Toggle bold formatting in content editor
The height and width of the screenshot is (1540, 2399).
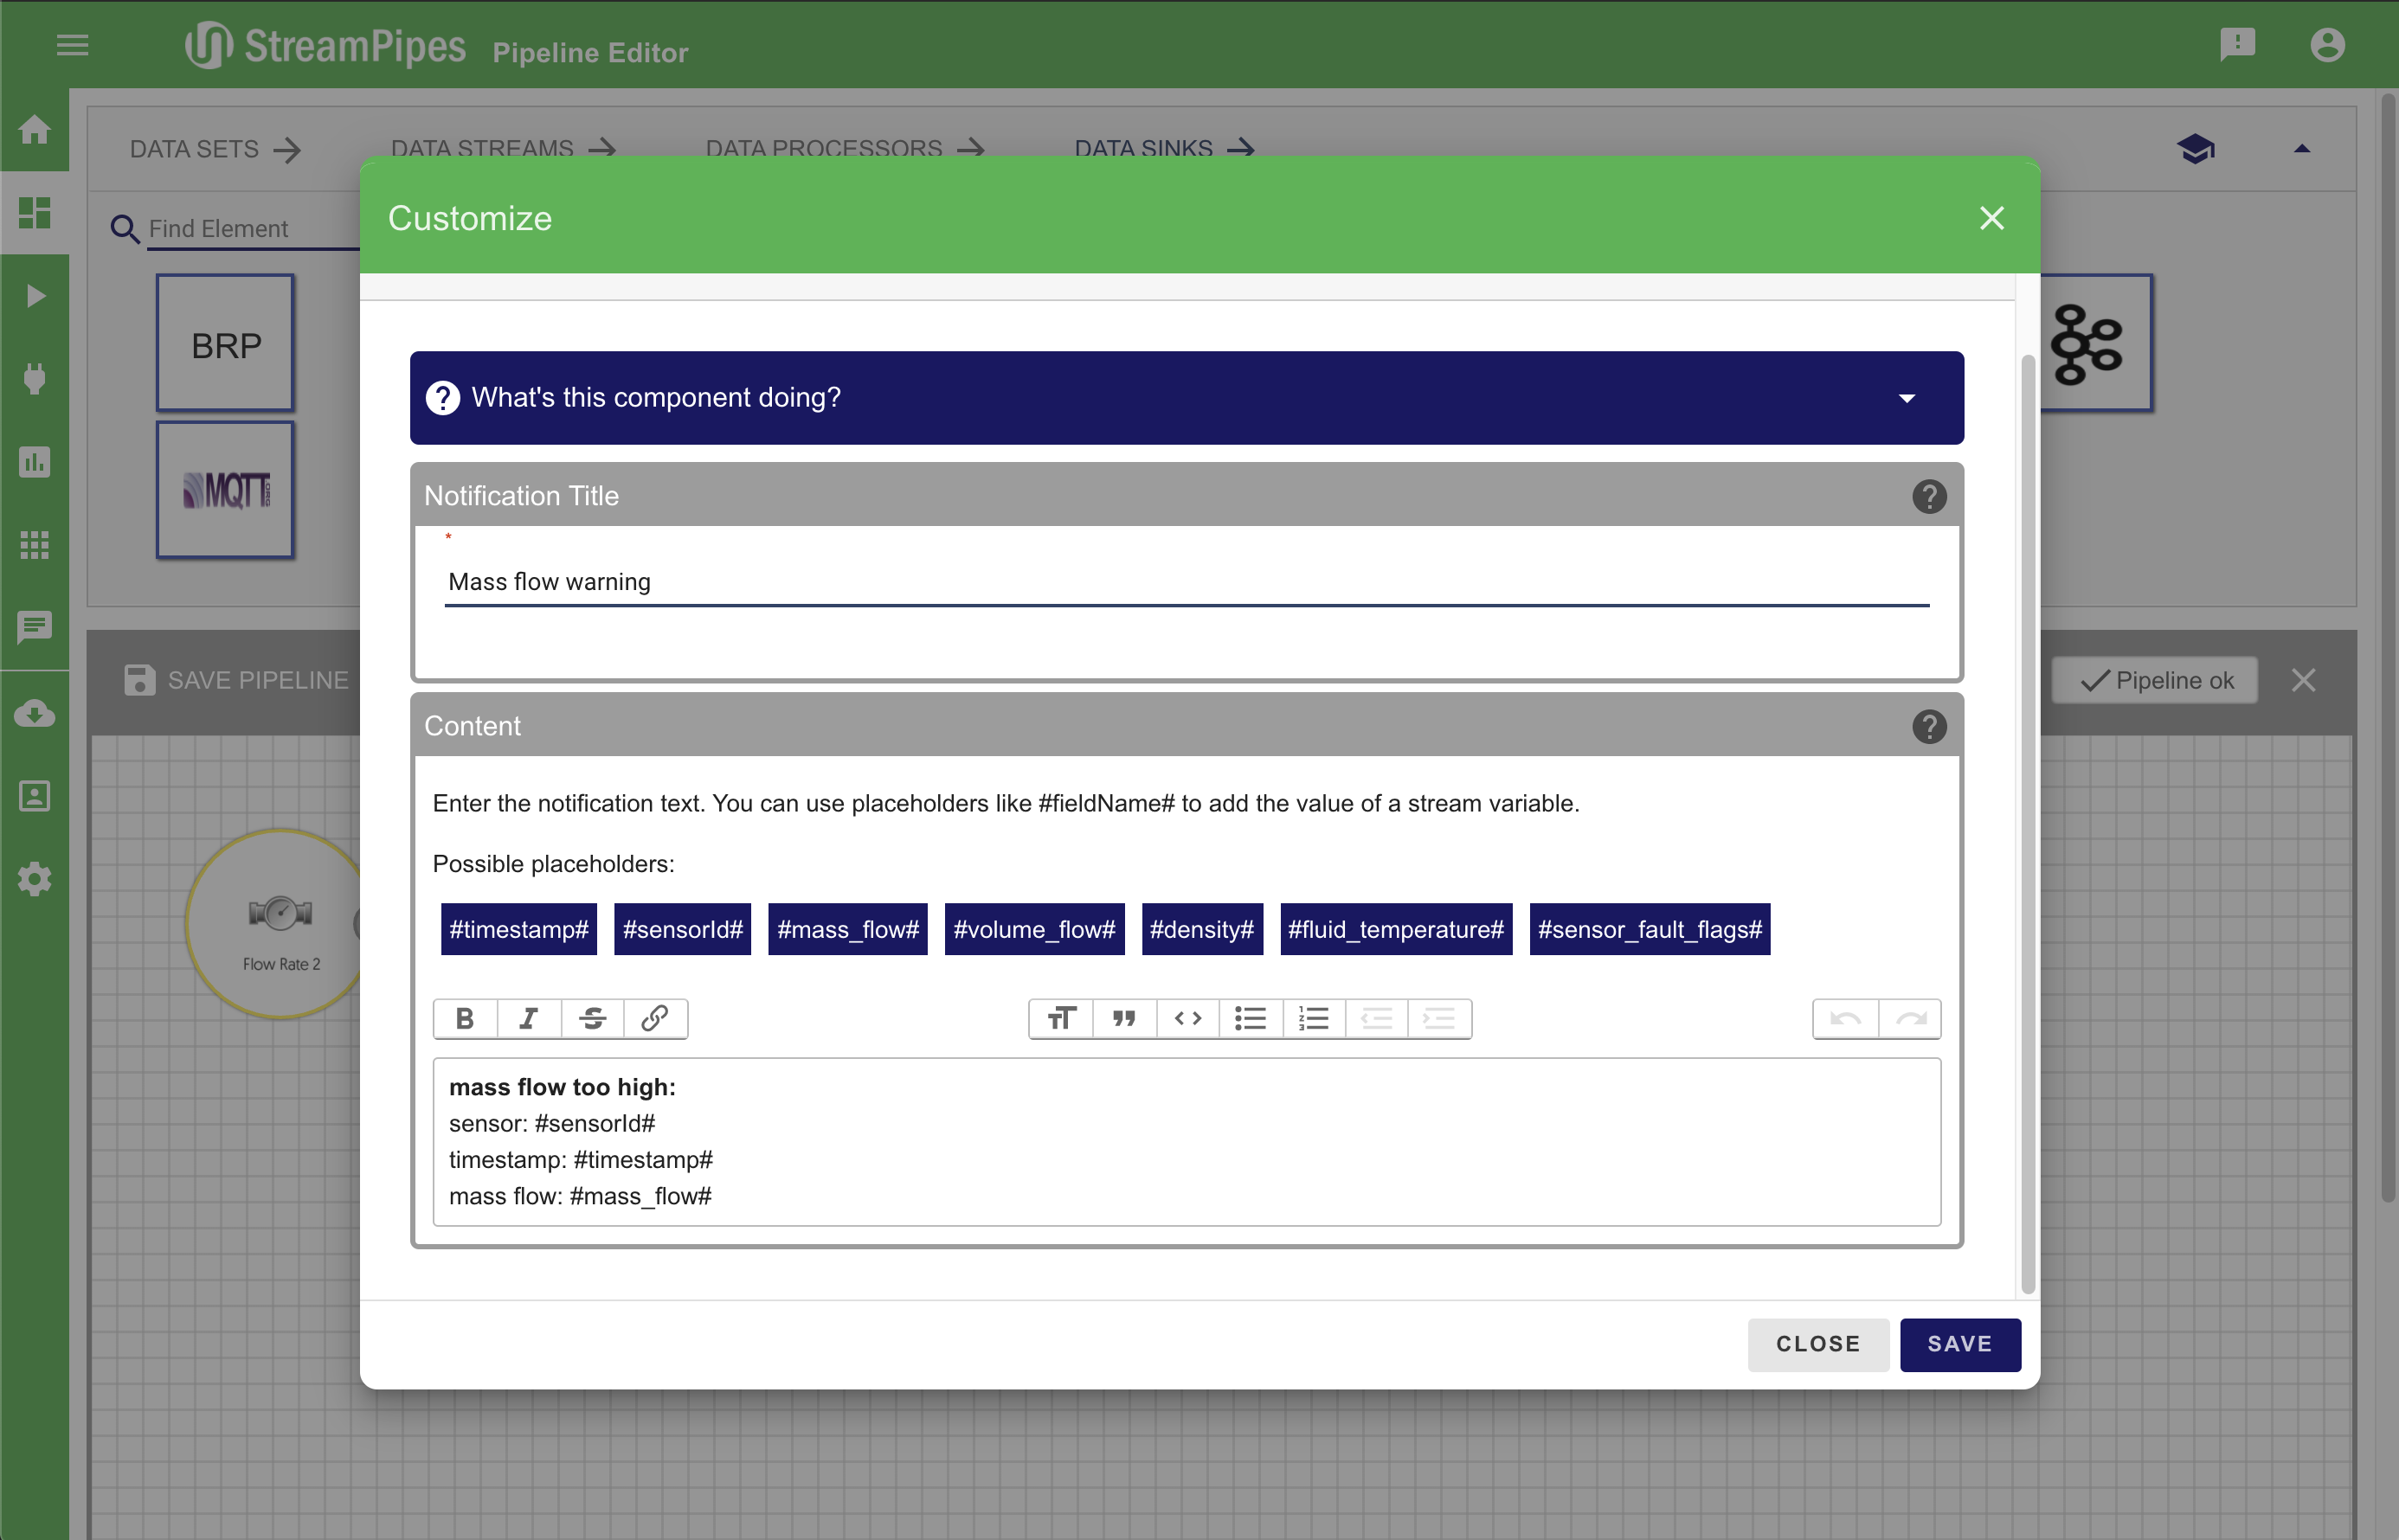point(465,1018)
